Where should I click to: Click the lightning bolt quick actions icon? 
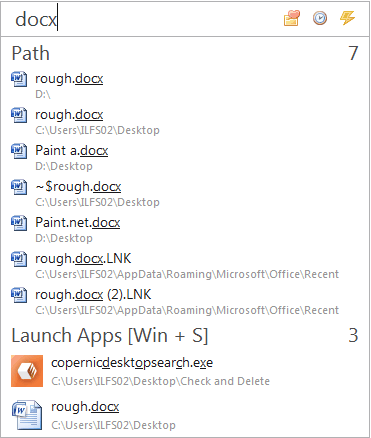[347, 18]
